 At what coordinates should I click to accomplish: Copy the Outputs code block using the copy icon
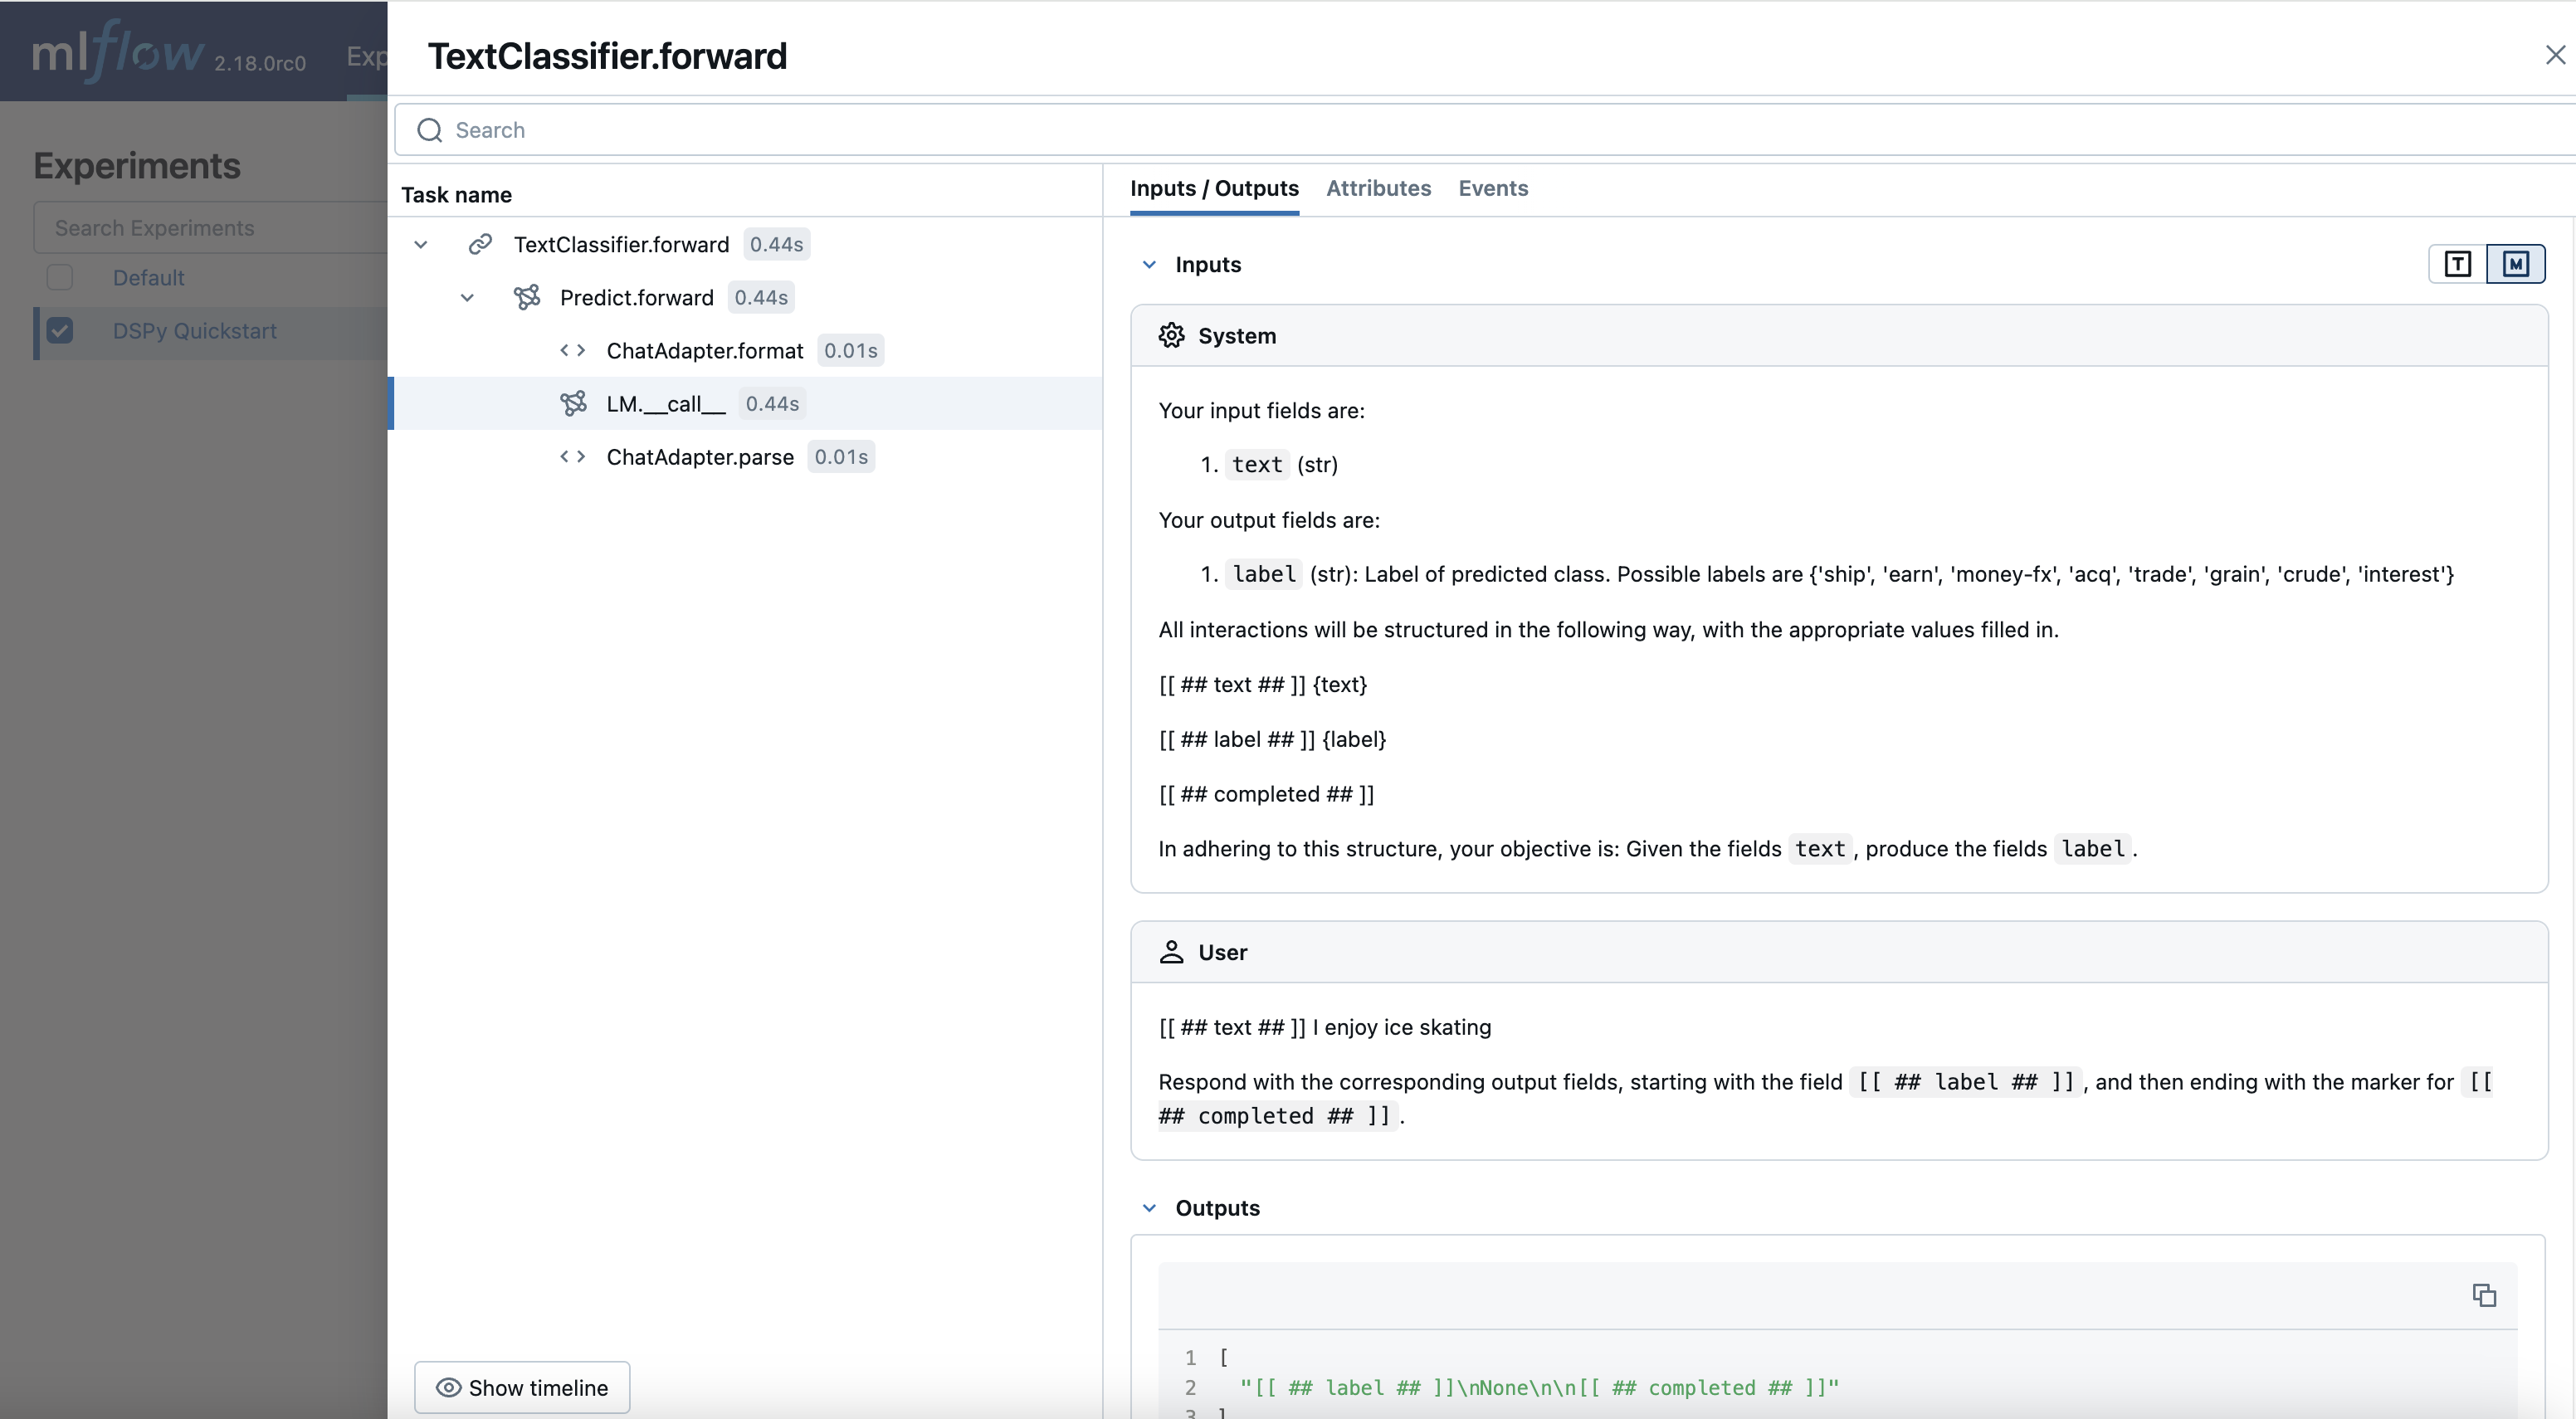click(2484, 1295)
